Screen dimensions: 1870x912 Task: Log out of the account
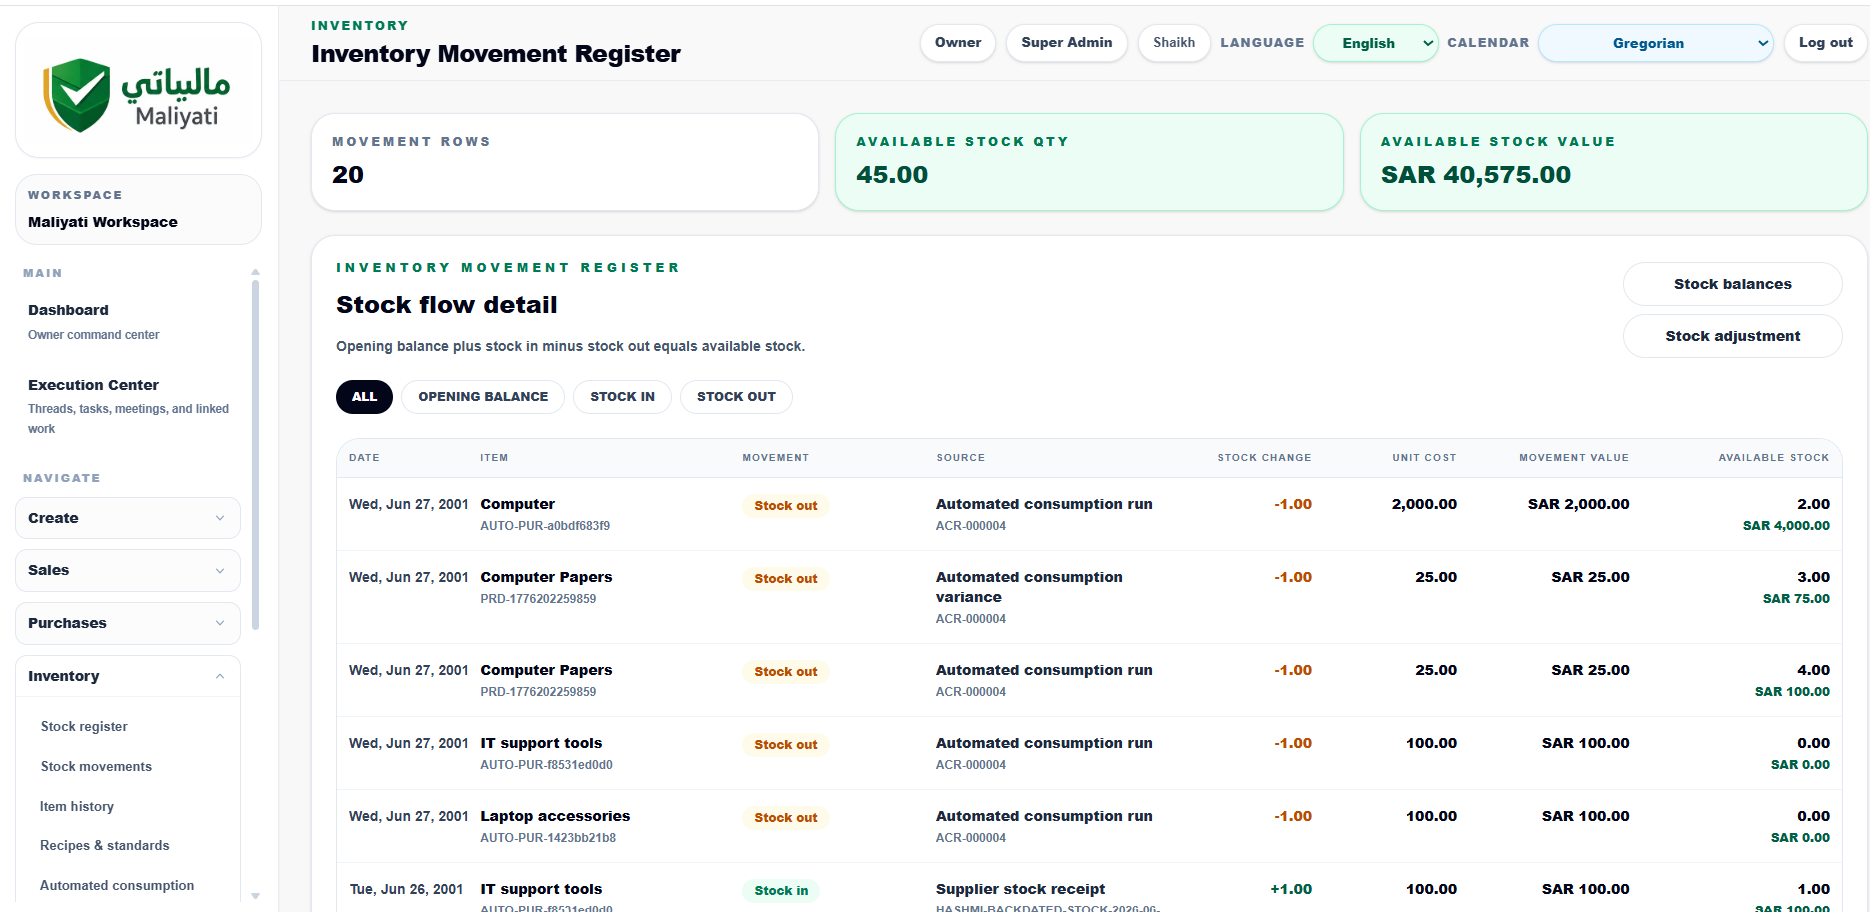[x=1825, y=43]
